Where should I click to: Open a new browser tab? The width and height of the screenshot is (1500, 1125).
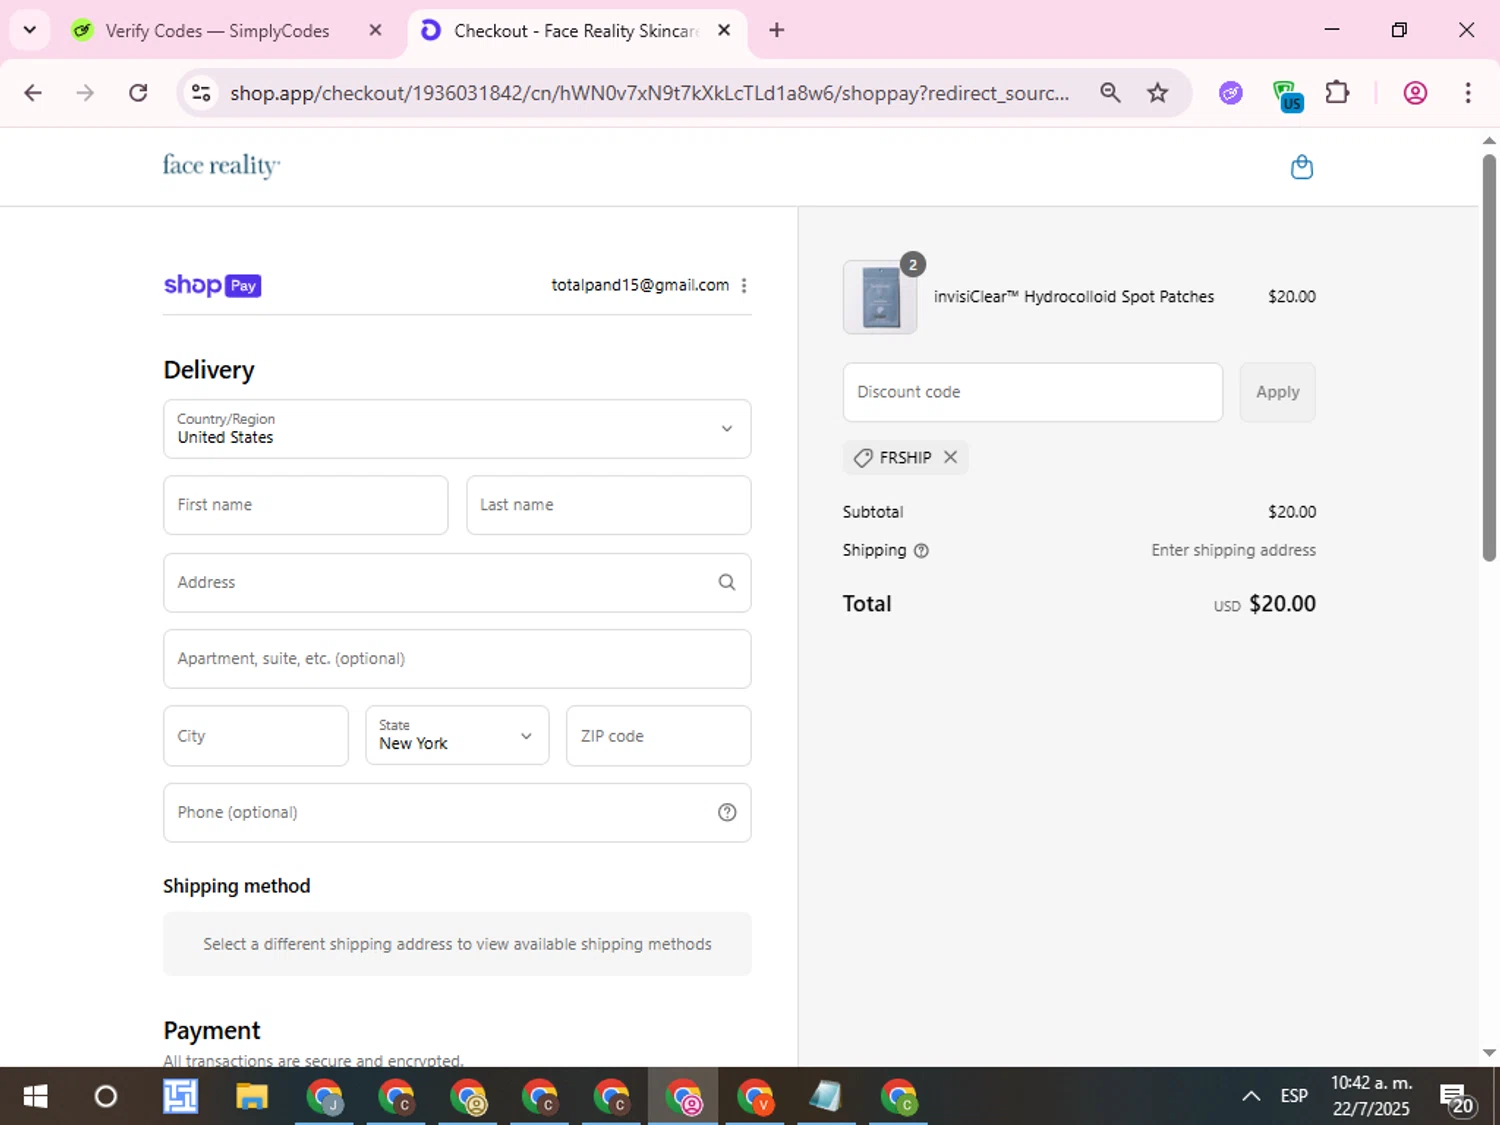(776, 30)
